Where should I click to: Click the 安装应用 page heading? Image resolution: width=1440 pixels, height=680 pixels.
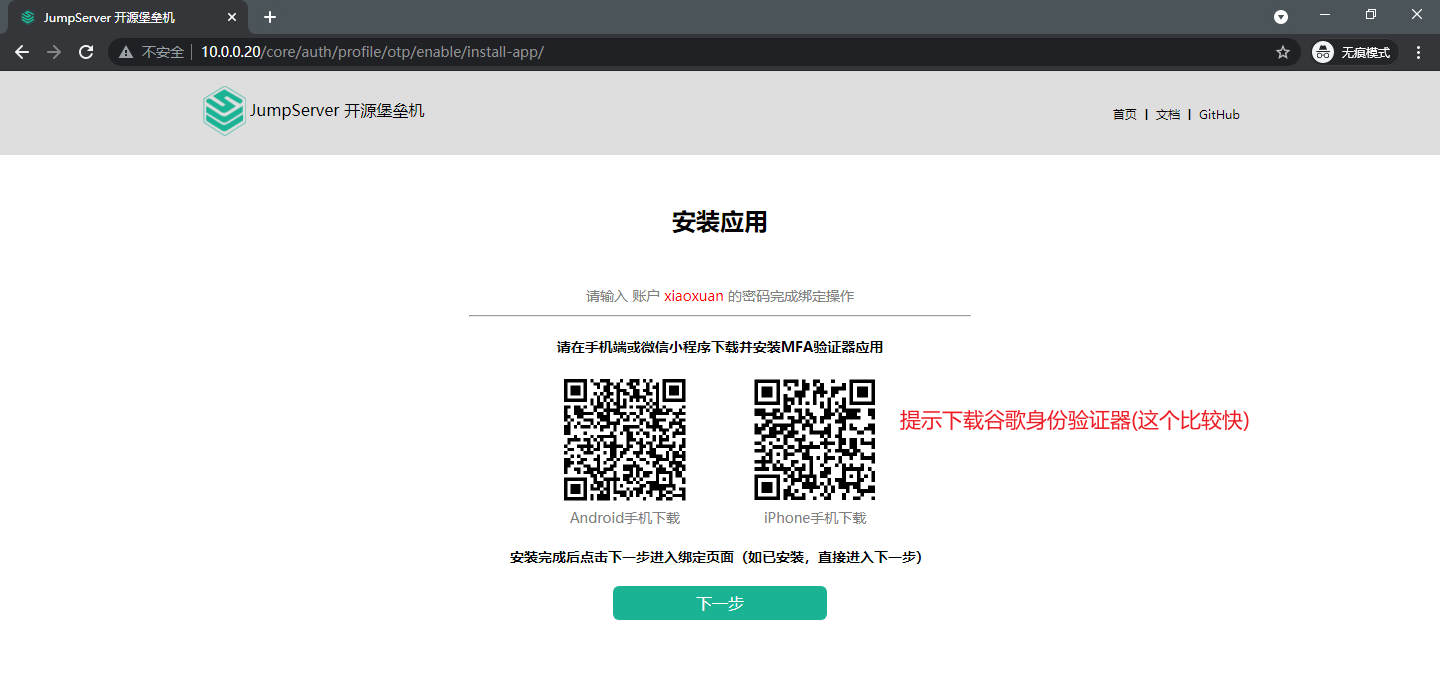(x=720, y=223)
